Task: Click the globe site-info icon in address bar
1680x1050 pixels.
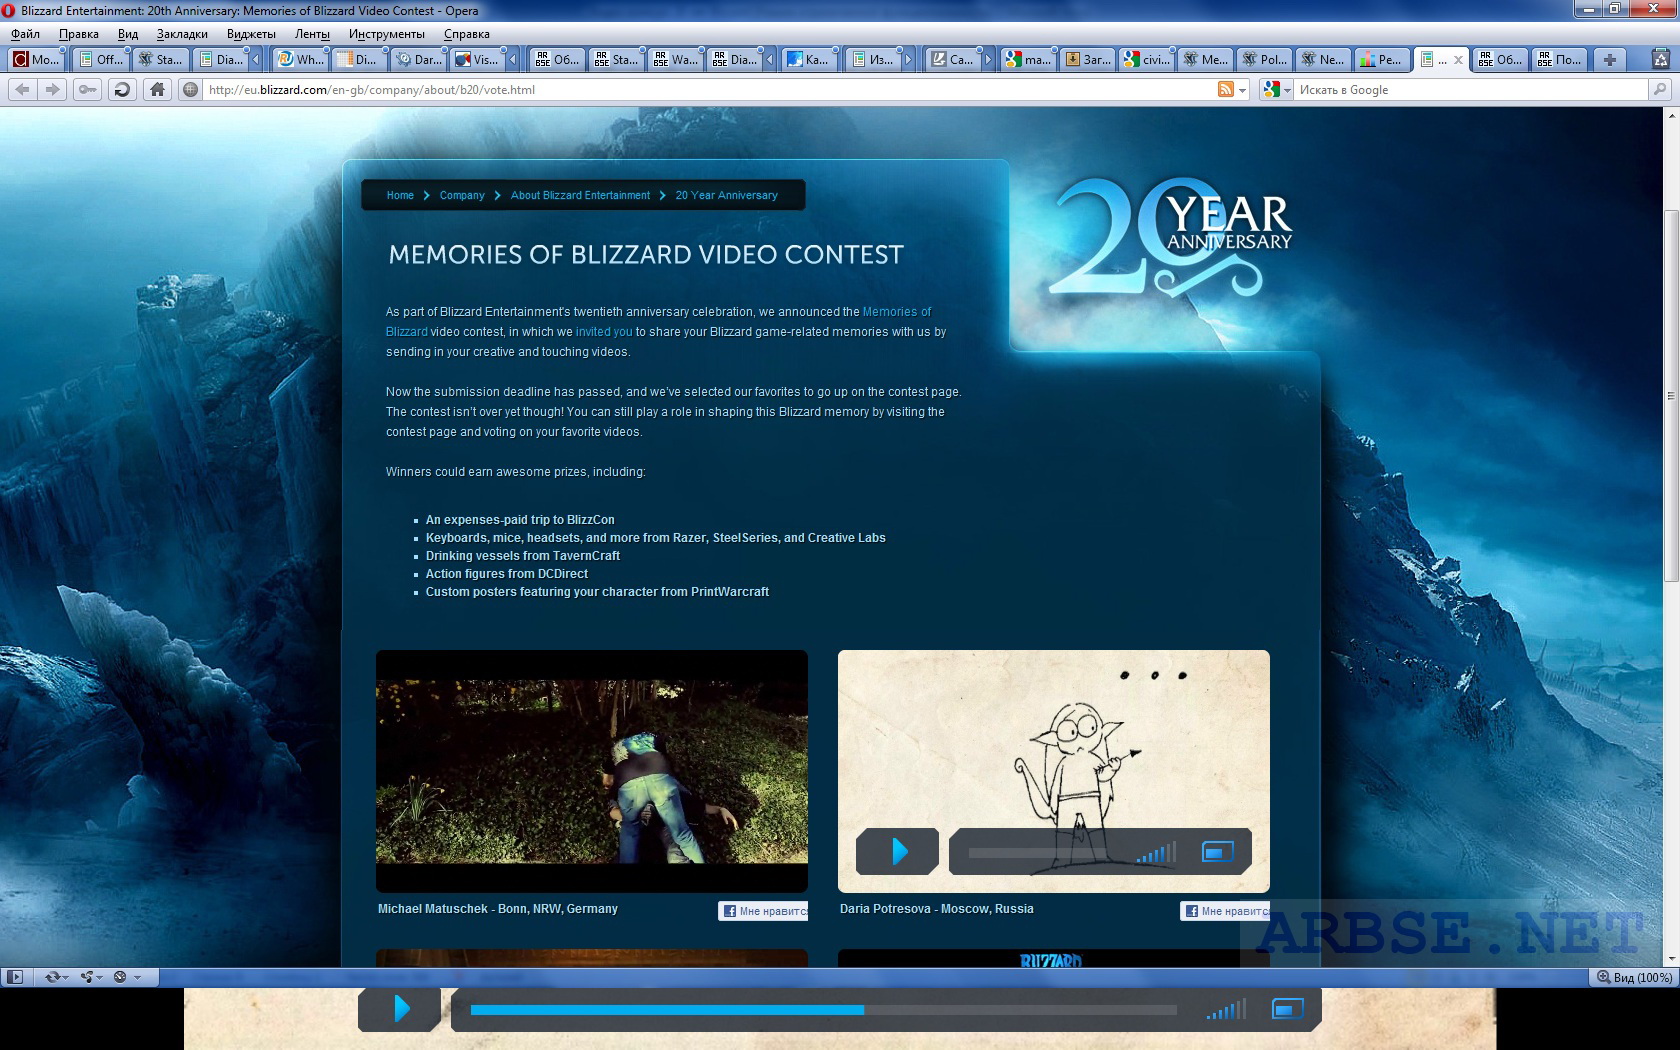Action: 191,90
